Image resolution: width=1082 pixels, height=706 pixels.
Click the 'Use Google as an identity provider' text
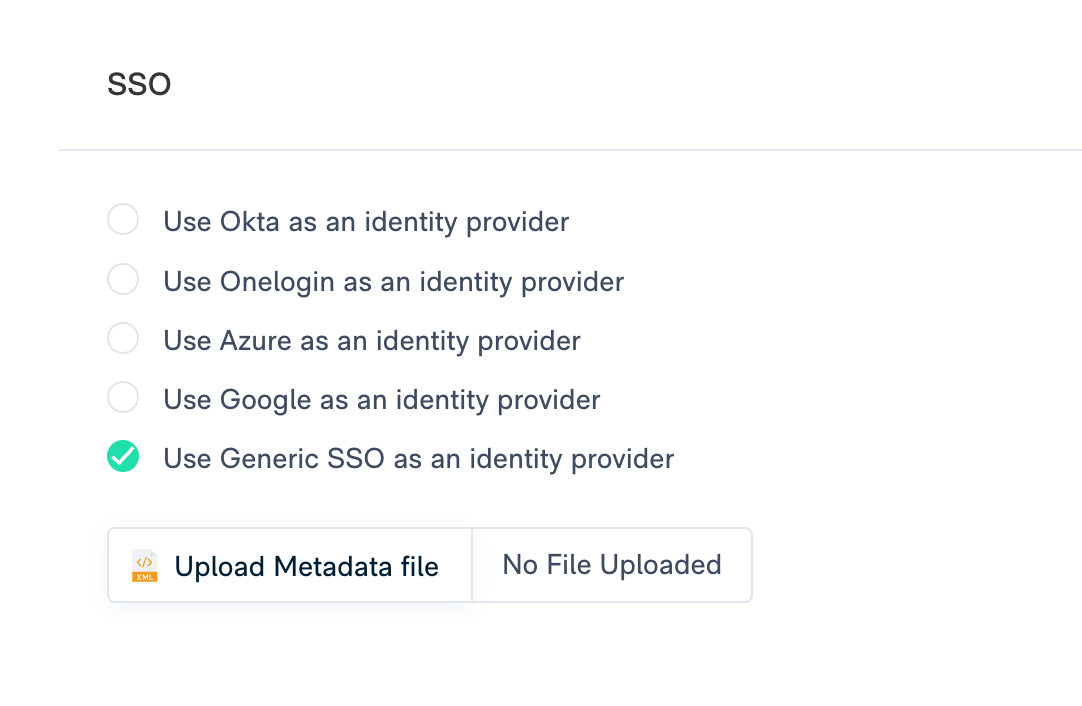click(x=382, y=401)
